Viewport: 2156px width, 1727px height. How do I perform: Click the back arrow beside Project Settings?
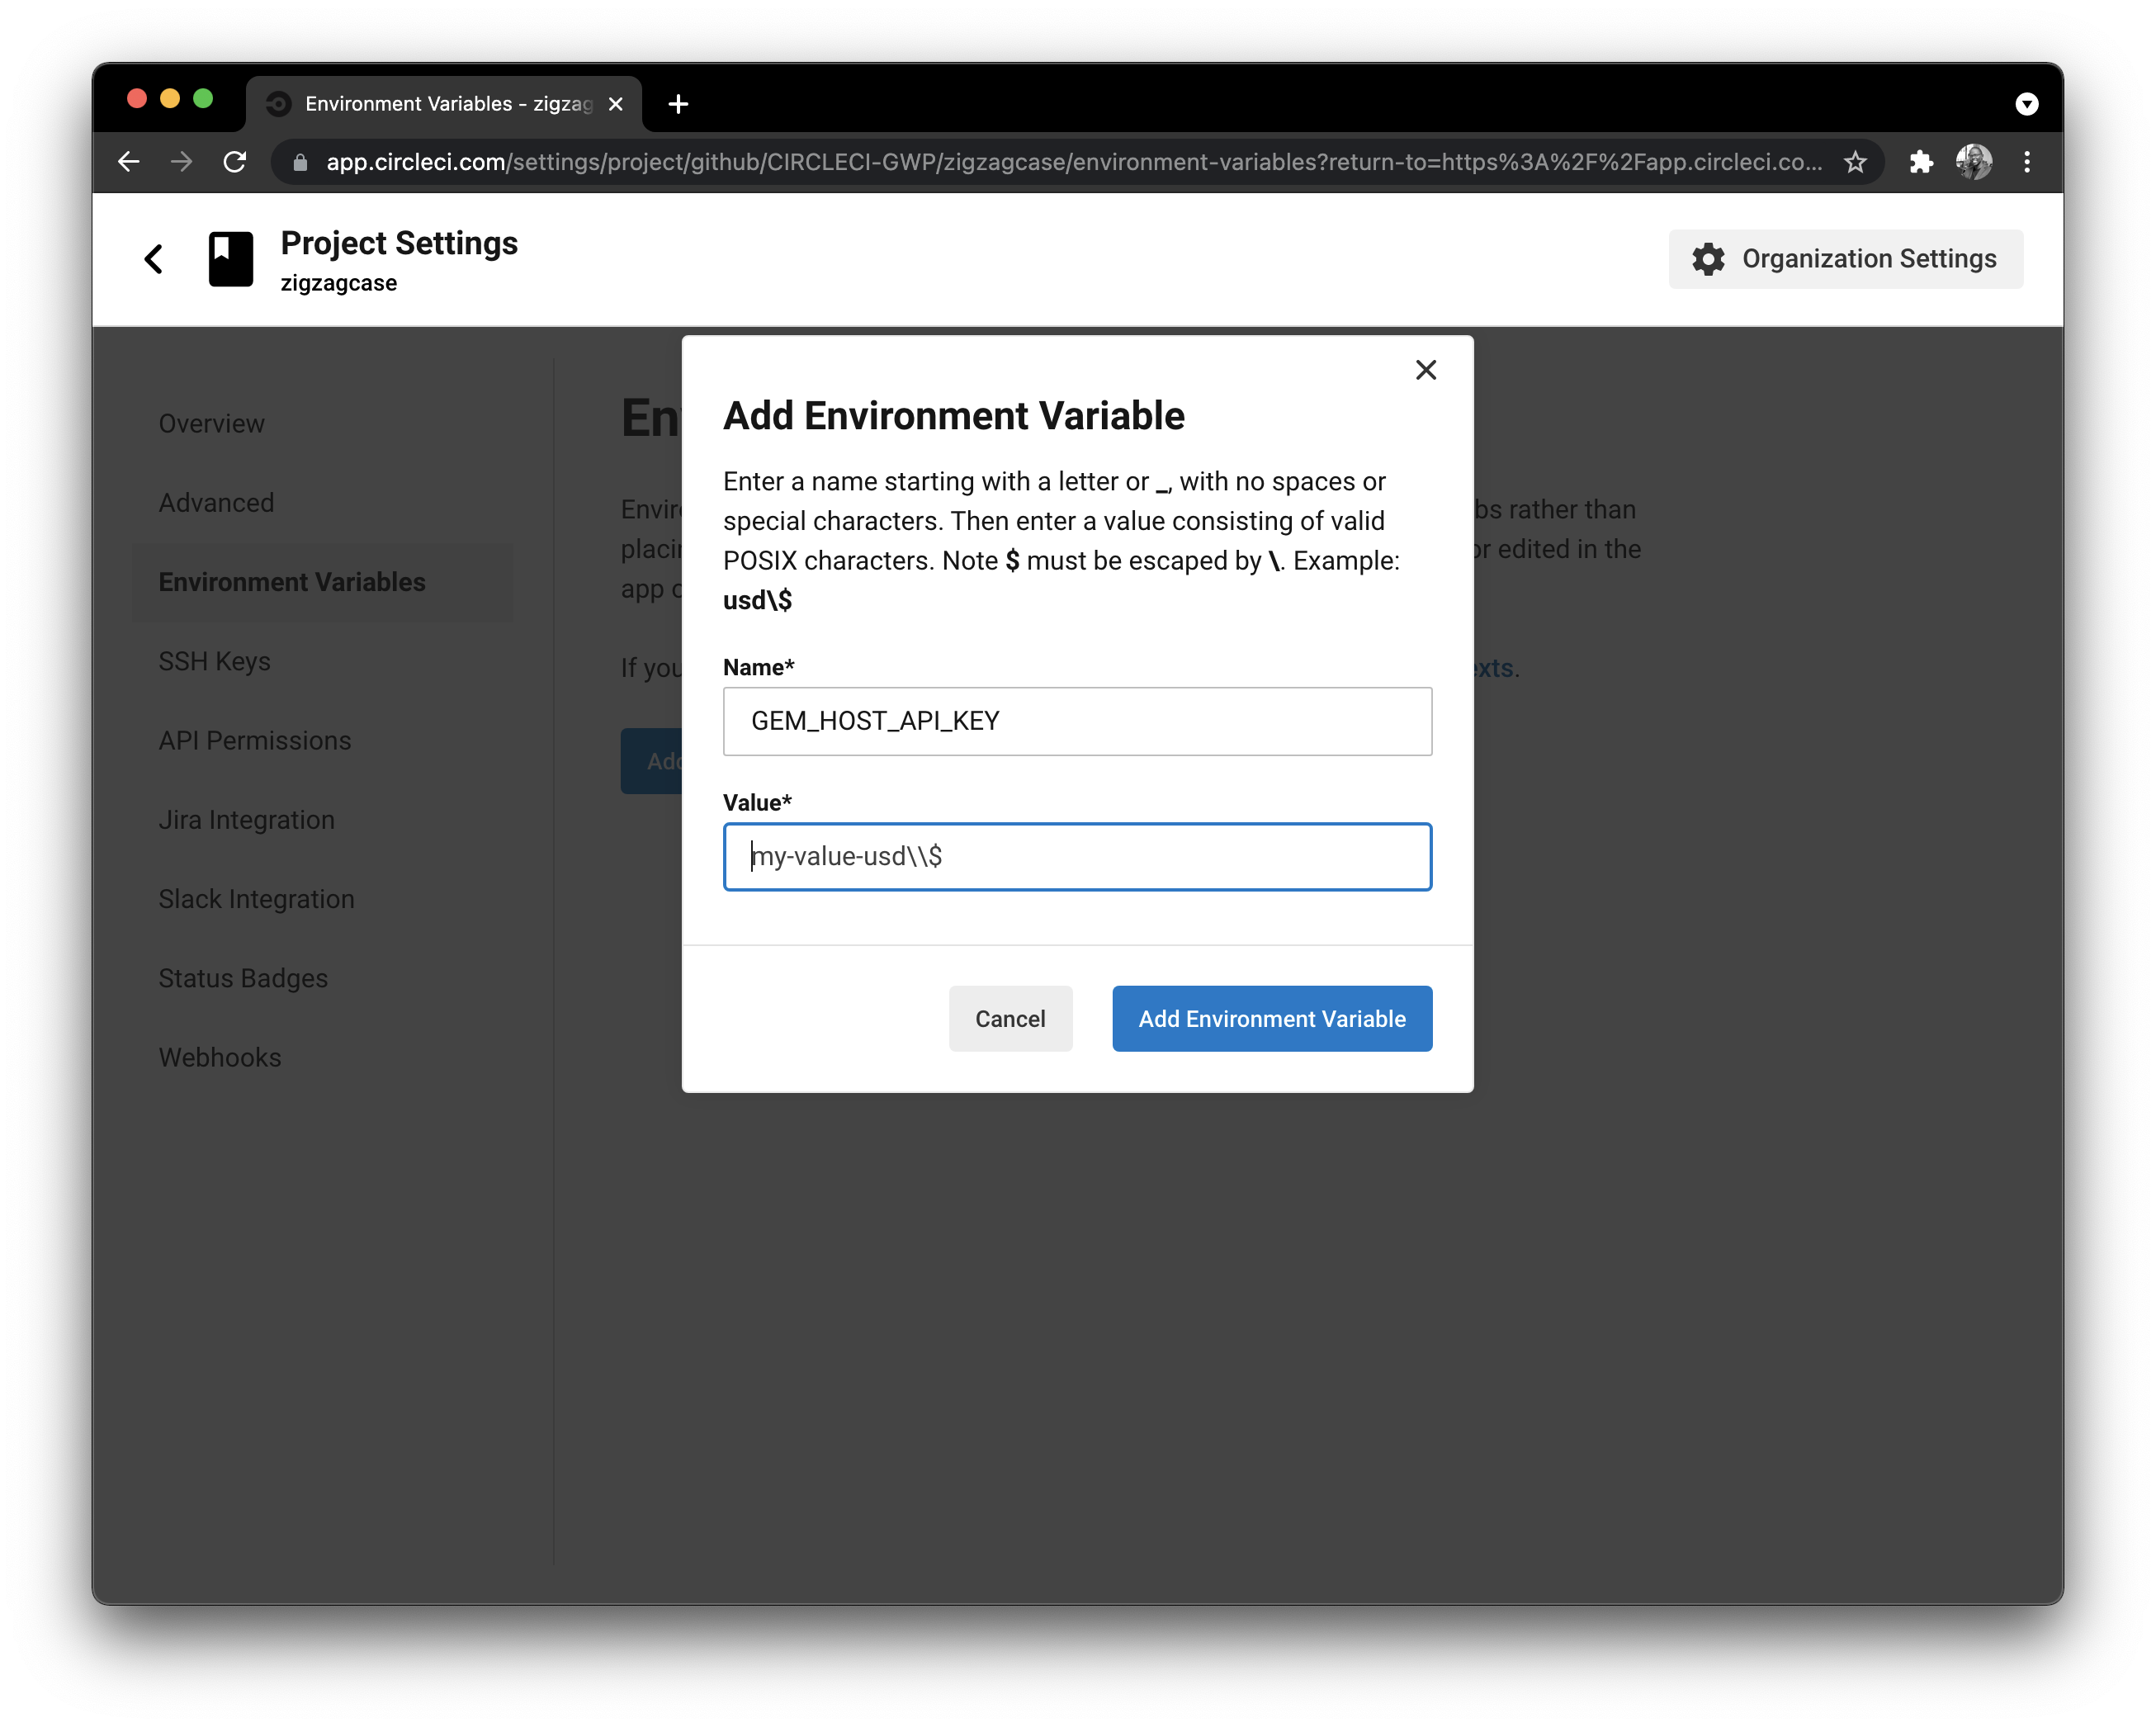(155, 258)
